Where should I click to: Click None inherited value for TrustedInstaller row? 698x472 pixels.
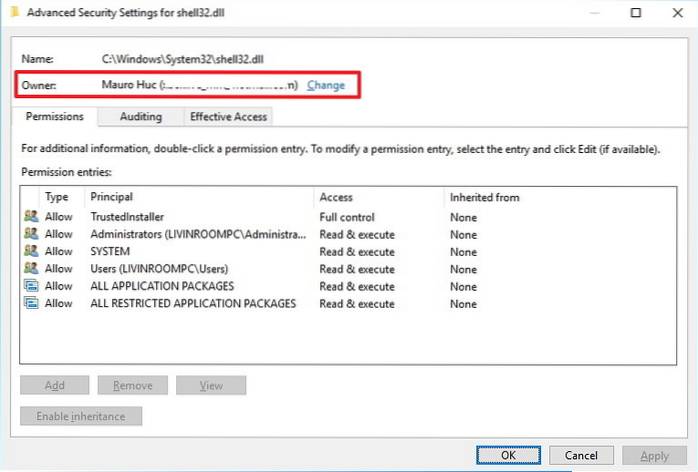[x=463, y=217]
